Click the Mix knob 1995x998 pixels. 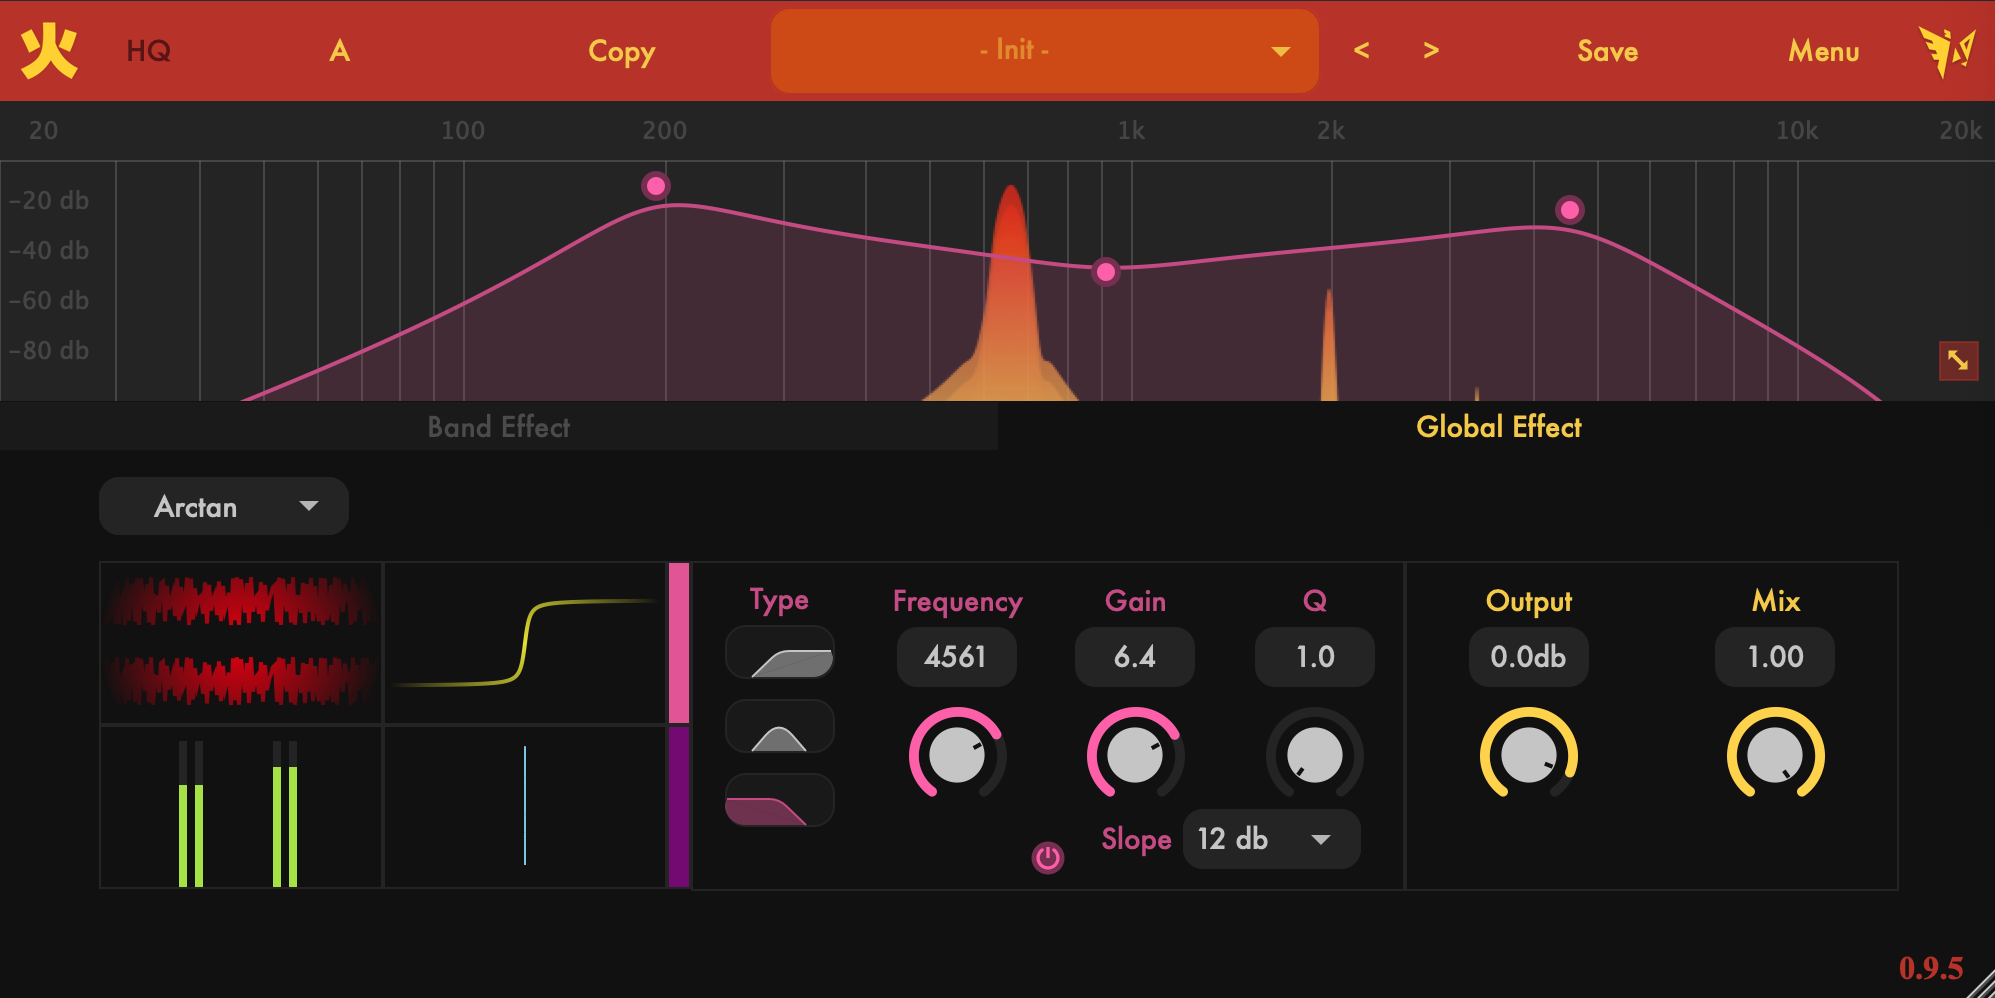pyautogui.click(x=1776, y=755)
